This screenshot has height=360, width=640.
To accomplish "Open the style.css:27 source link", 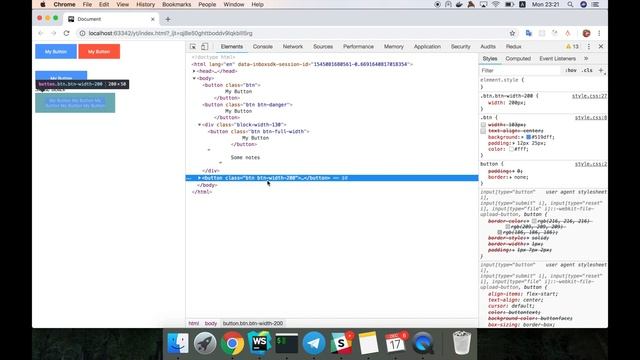I will [x=589, y=96].
